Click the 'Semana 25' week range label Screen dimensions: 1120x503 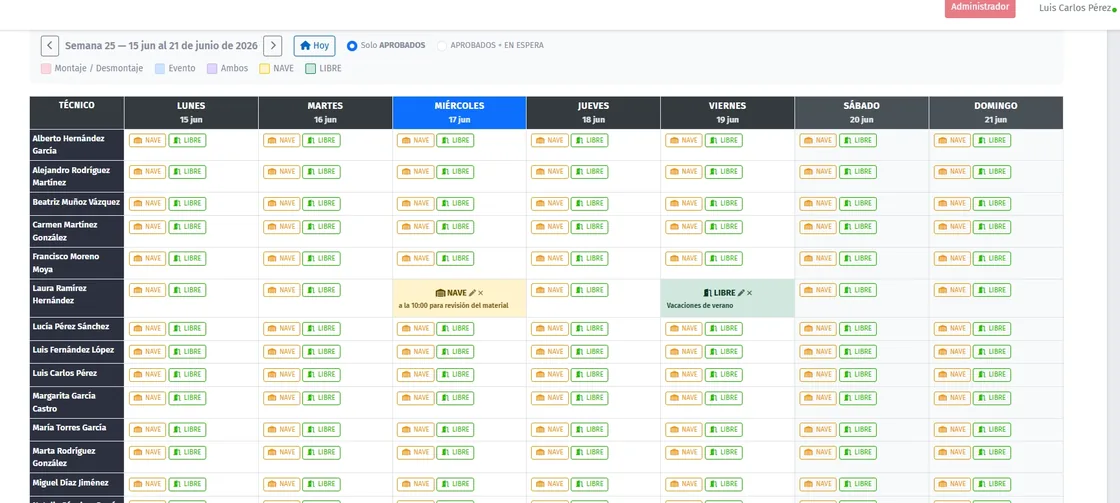(x=161, y=46)
